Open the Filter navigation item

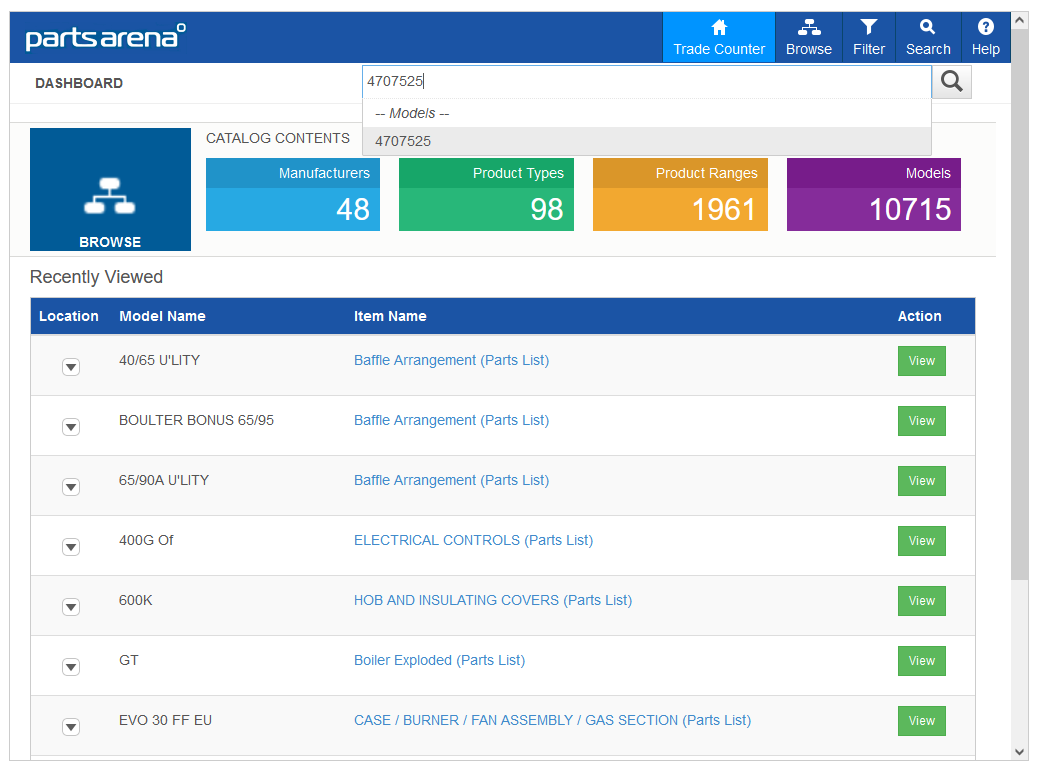coord(869,37)
